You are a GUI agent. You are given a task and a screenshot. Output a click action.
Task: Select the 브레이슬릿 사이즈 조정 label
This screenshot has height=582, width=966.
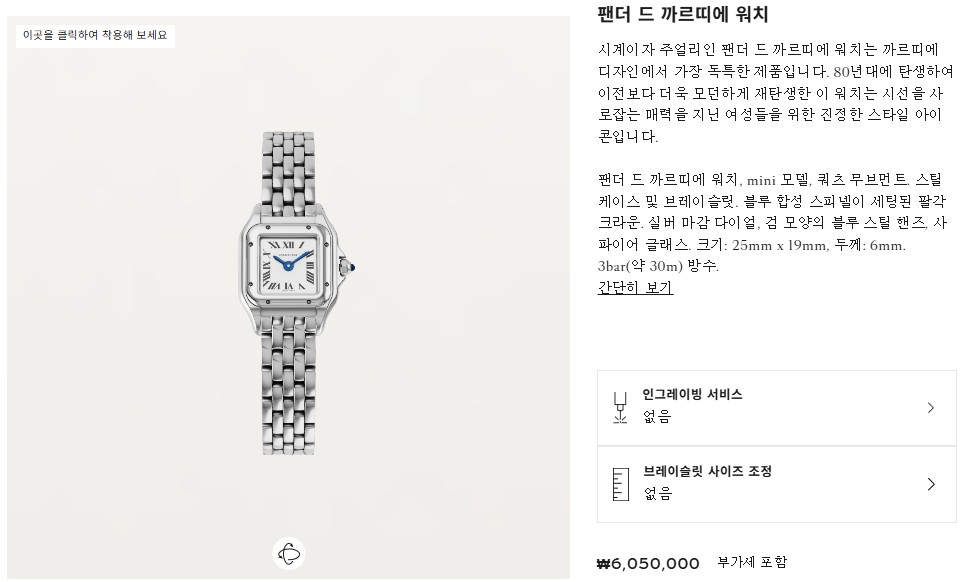(x=707, y=472)
